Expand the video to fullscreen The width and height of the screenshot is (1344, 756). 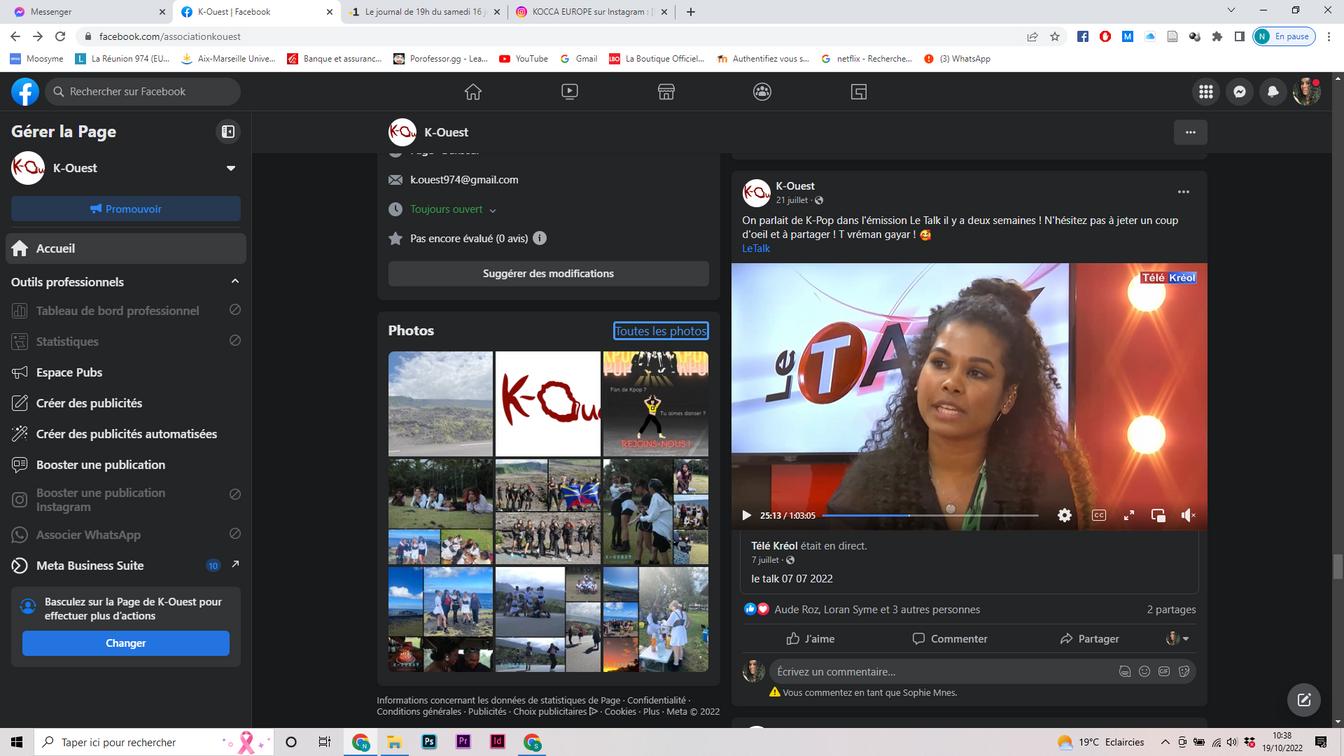1128,515
